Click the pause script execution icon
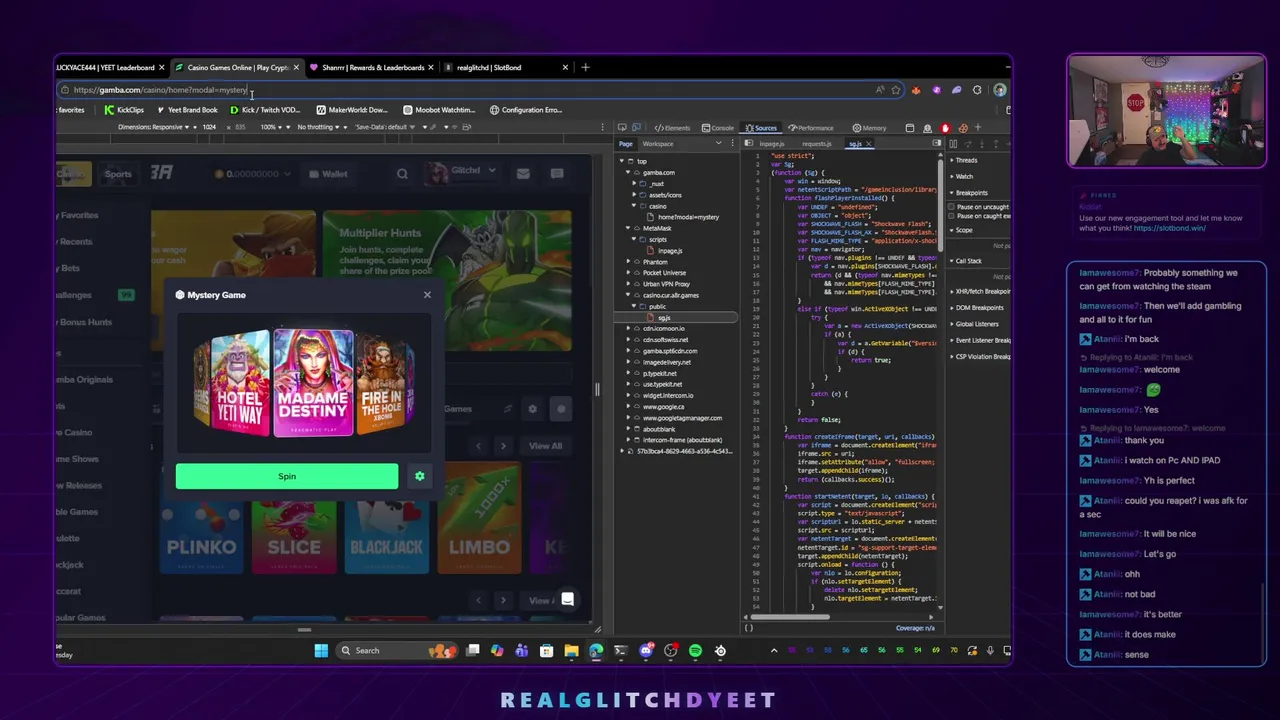Screen dimensions: 1280x720 tap(953, 144)
